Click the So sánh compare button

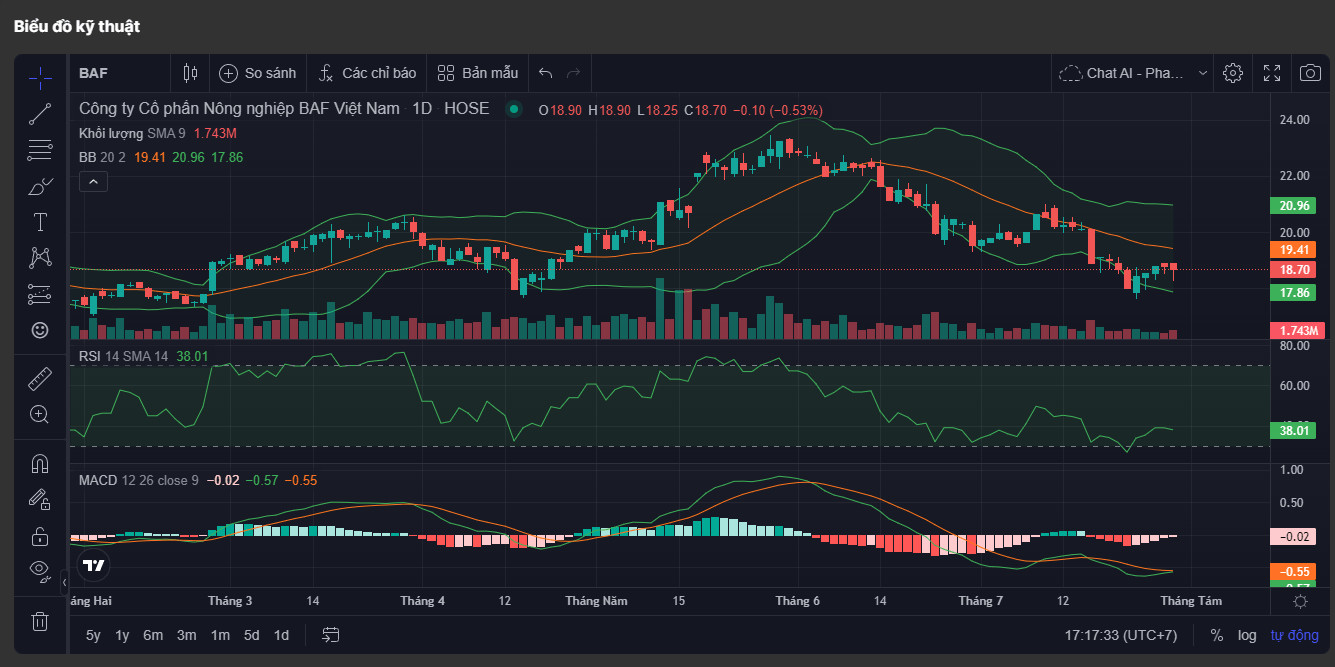tap(258, 73)
